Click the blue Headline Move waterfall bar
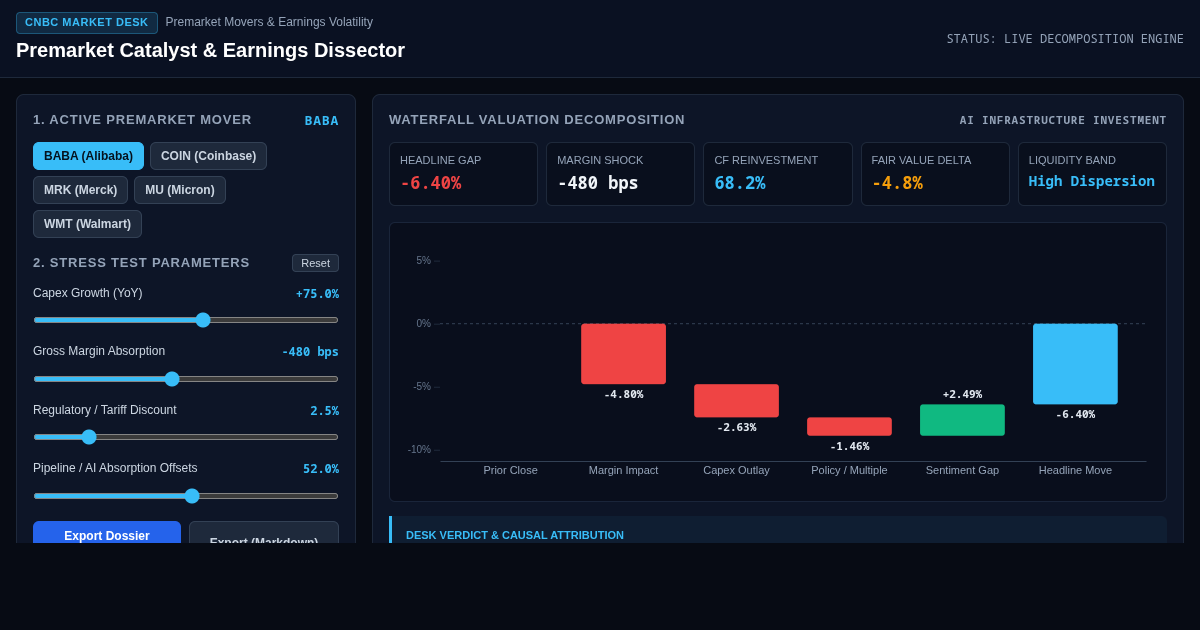The image size is (1200, 630). 1075,364
